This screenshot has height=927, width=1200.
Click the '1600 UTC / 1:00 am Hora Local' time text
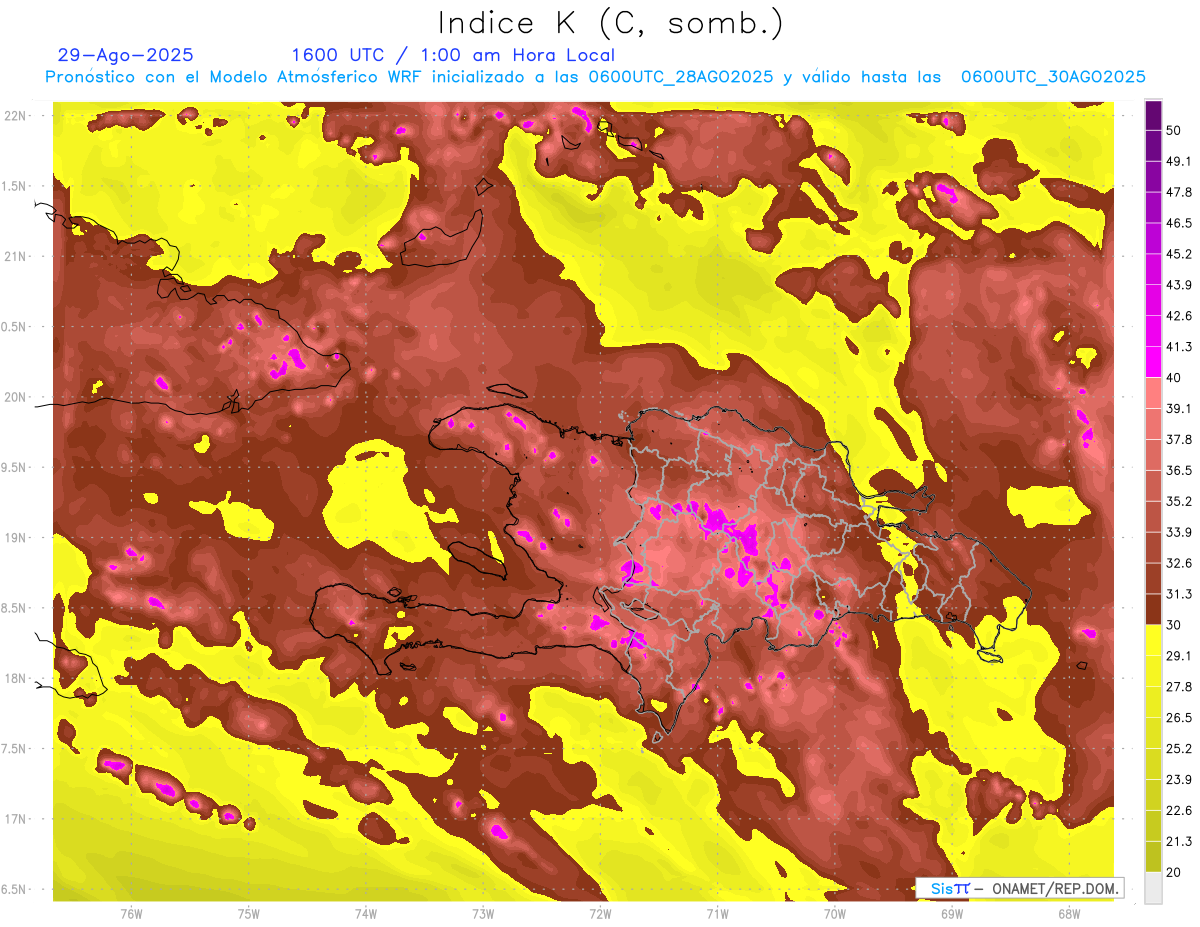(453, 55)
